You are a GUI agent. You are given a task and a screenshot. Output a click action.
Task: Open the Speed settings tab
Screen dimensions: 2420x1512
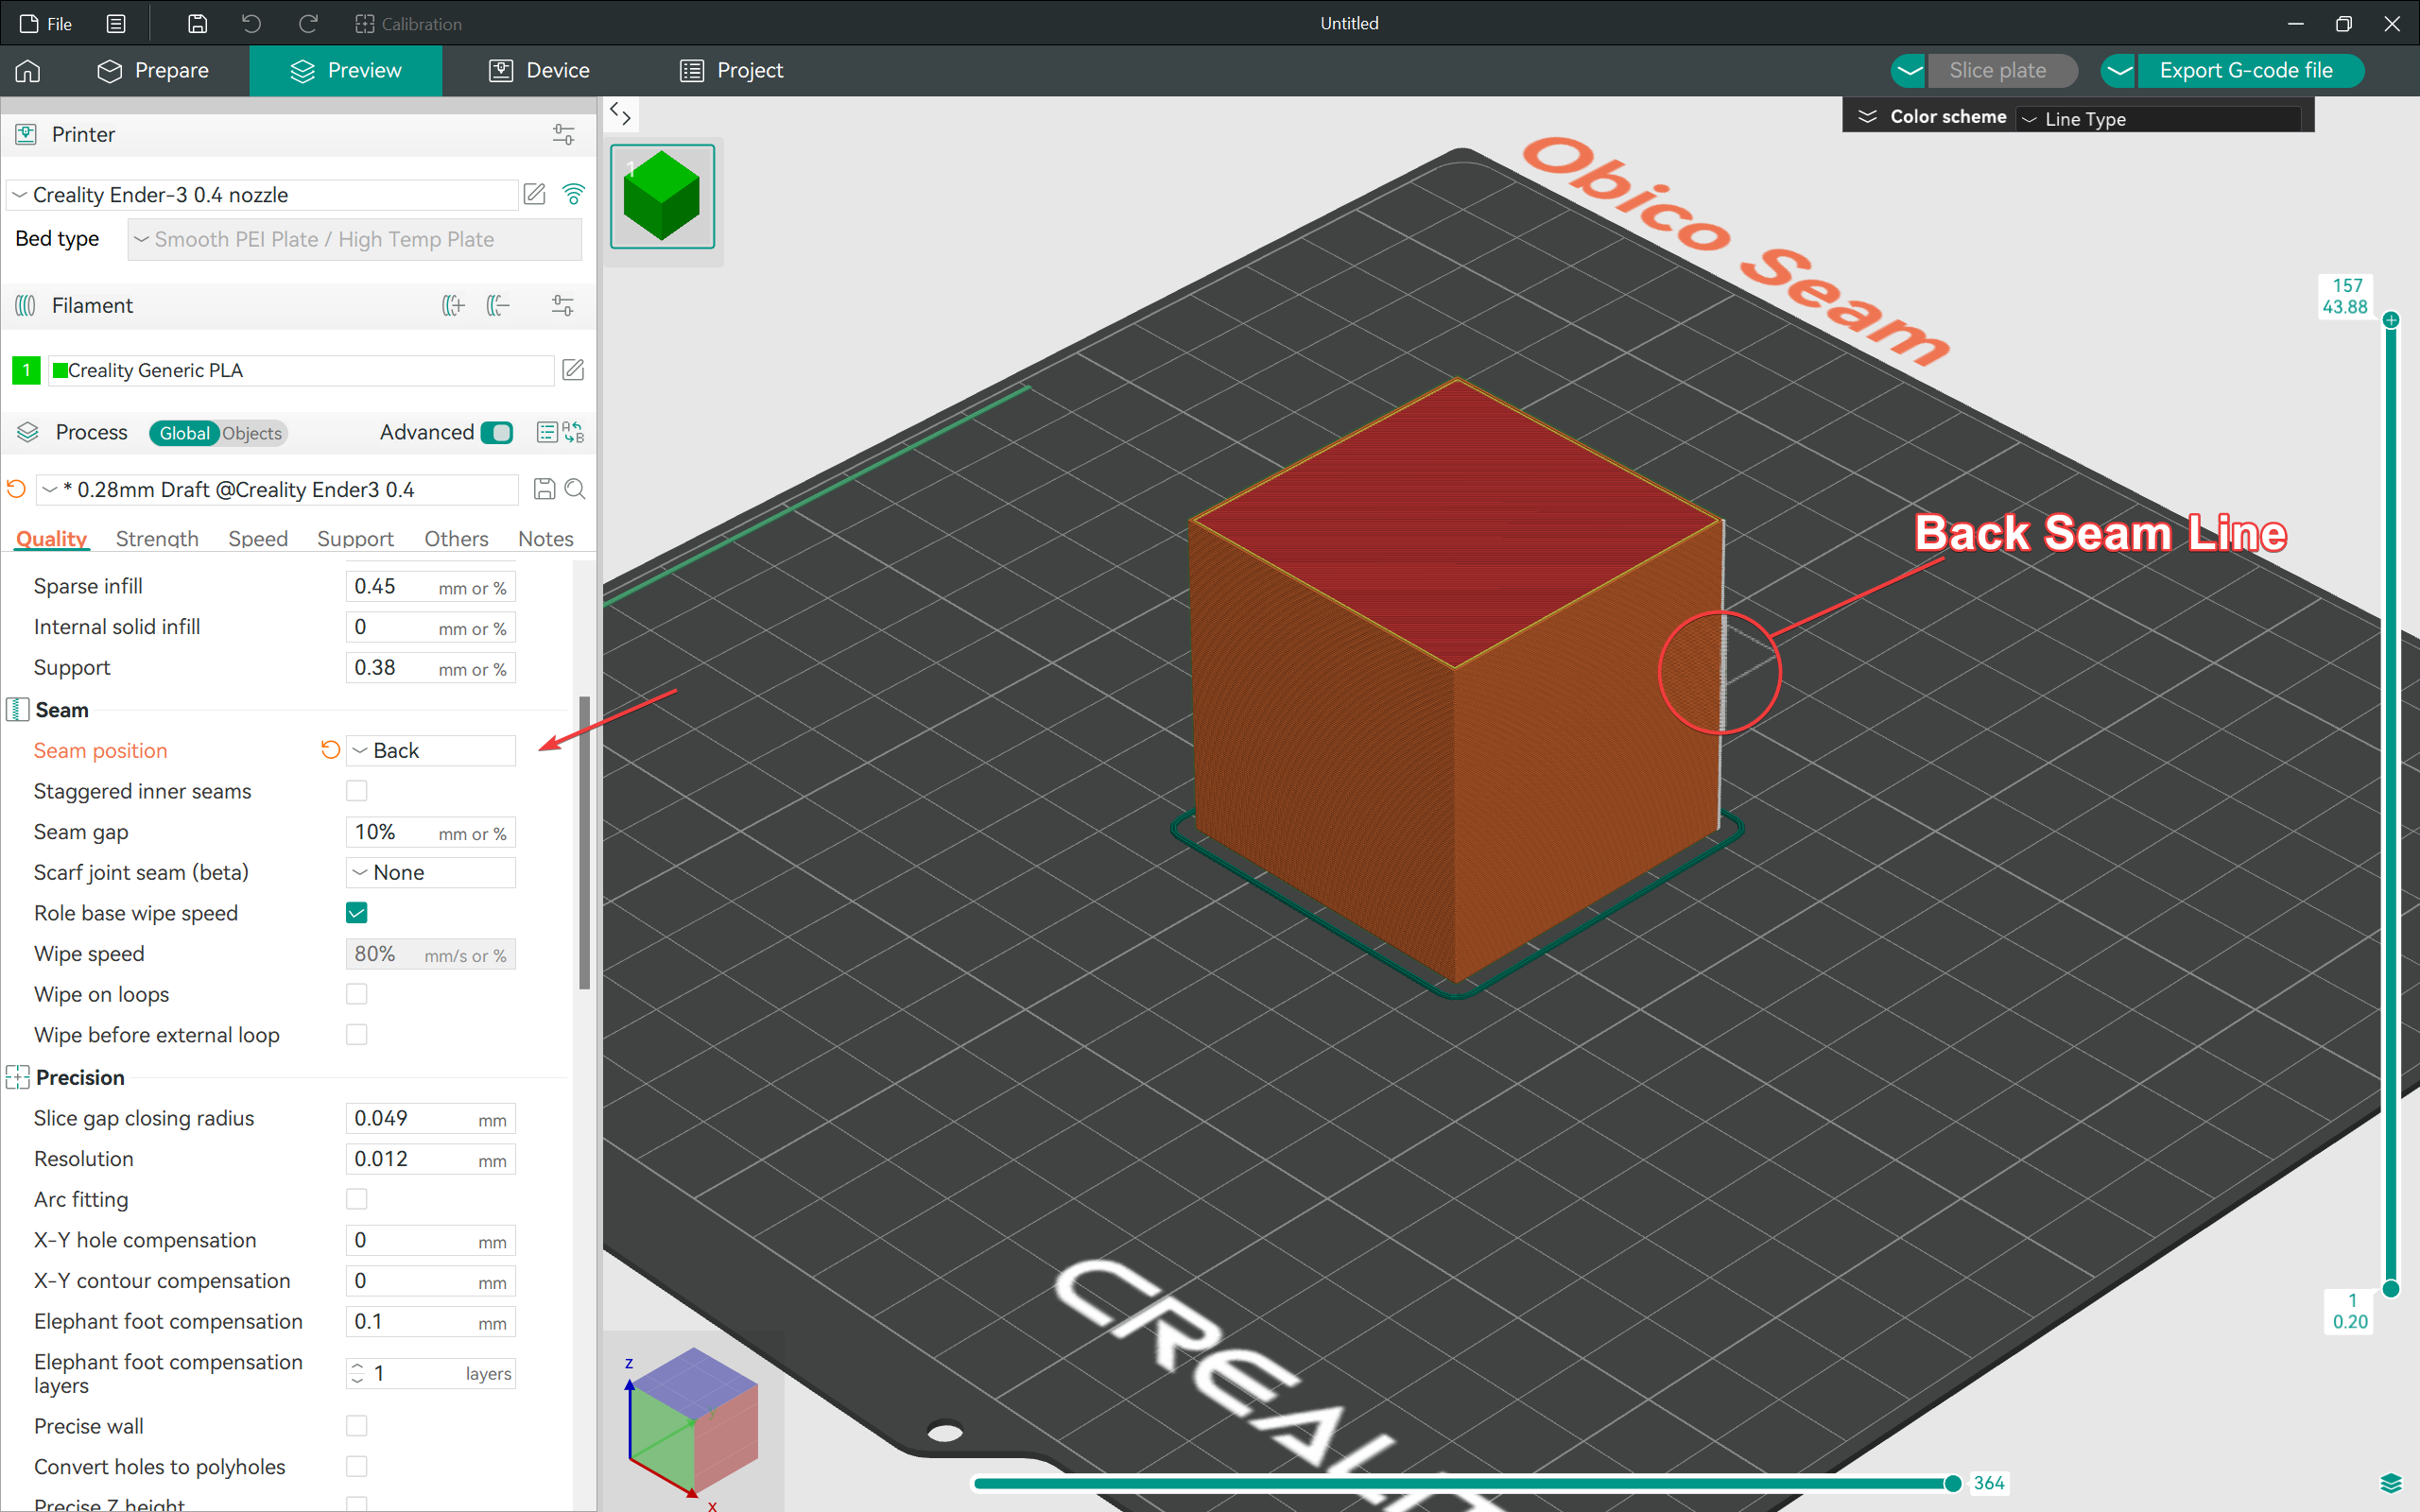[x=258, y=539]
